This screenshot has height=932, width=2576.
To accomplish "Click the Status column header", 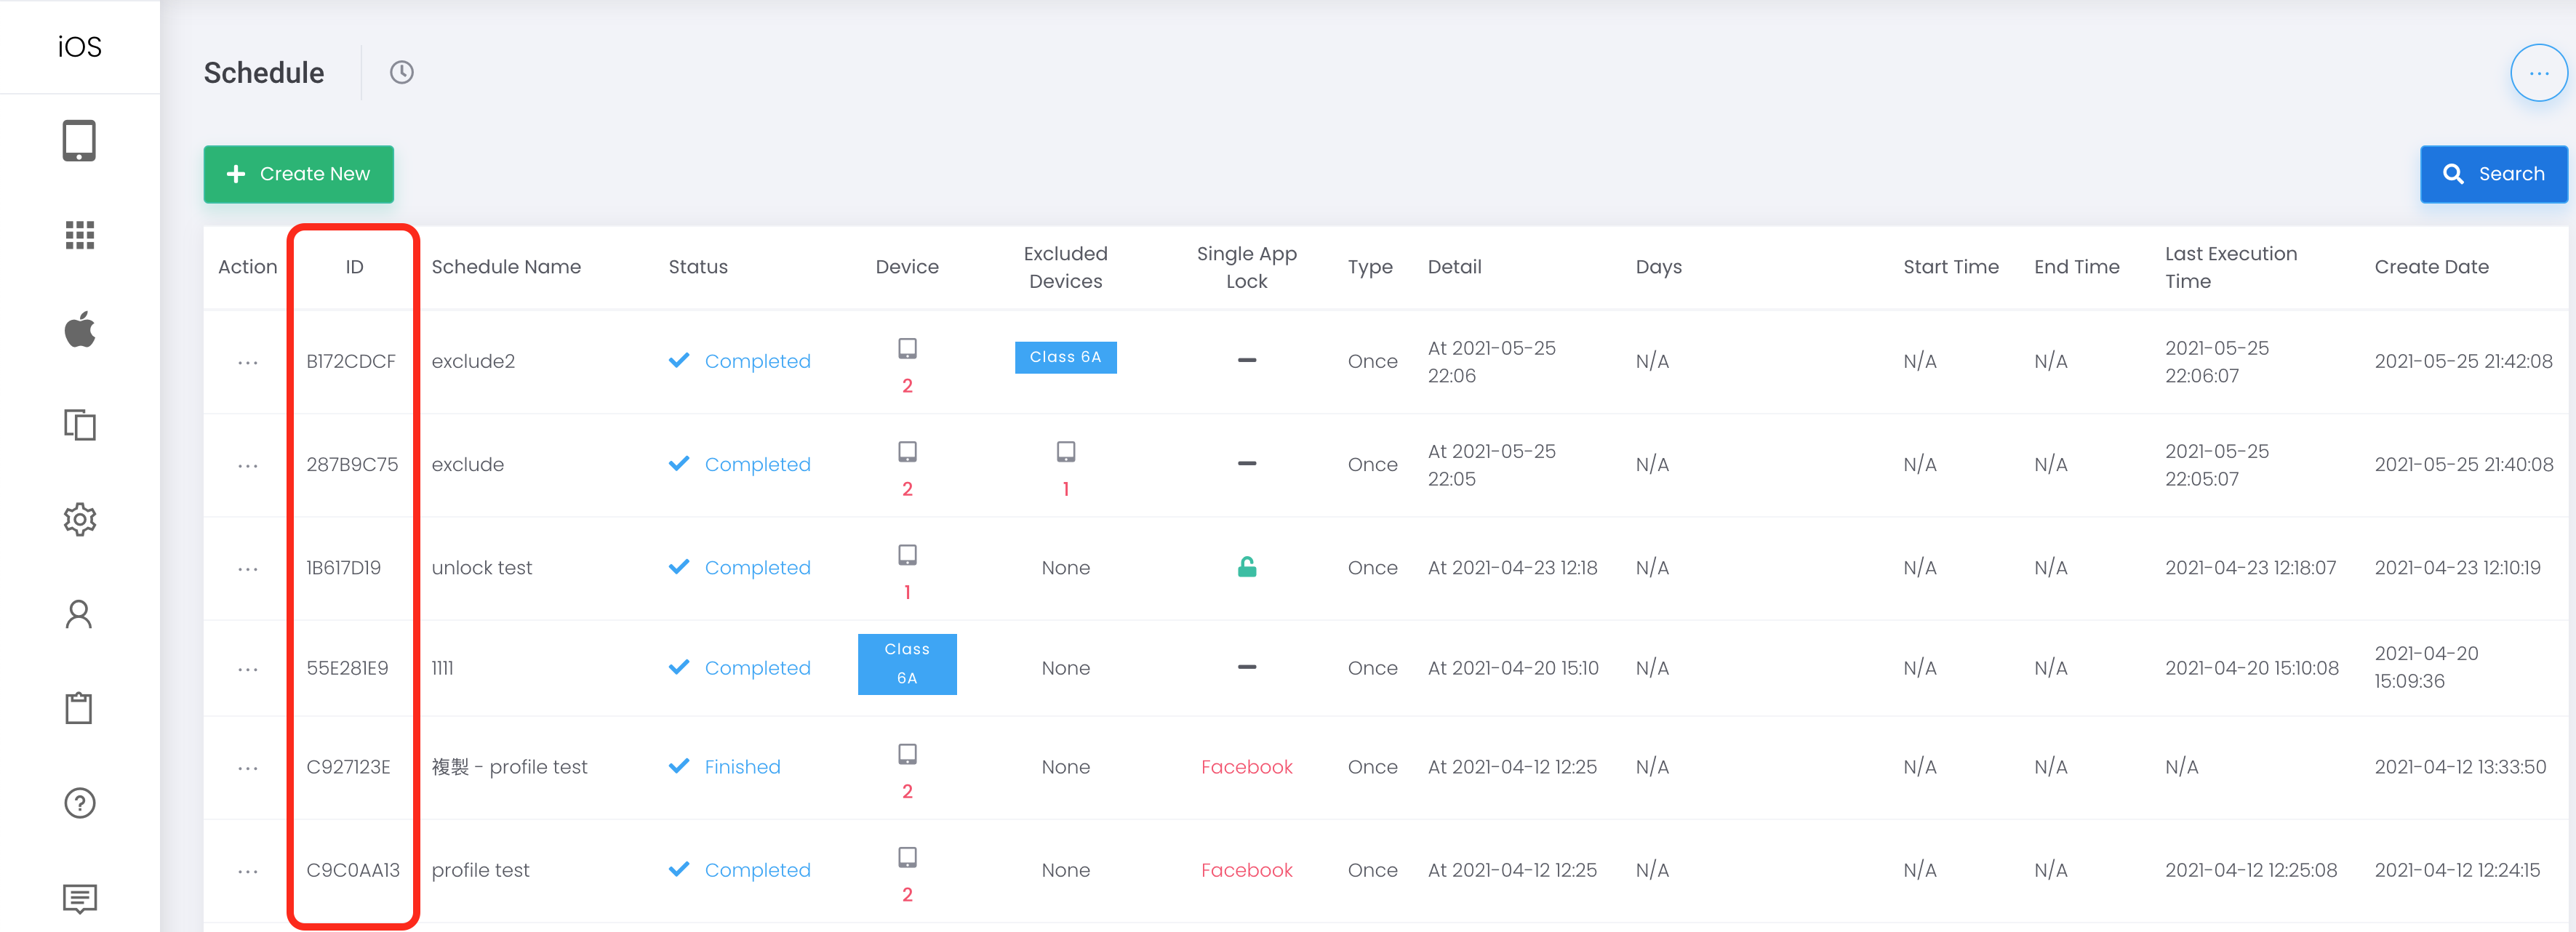I will click(x=698, y=267).
